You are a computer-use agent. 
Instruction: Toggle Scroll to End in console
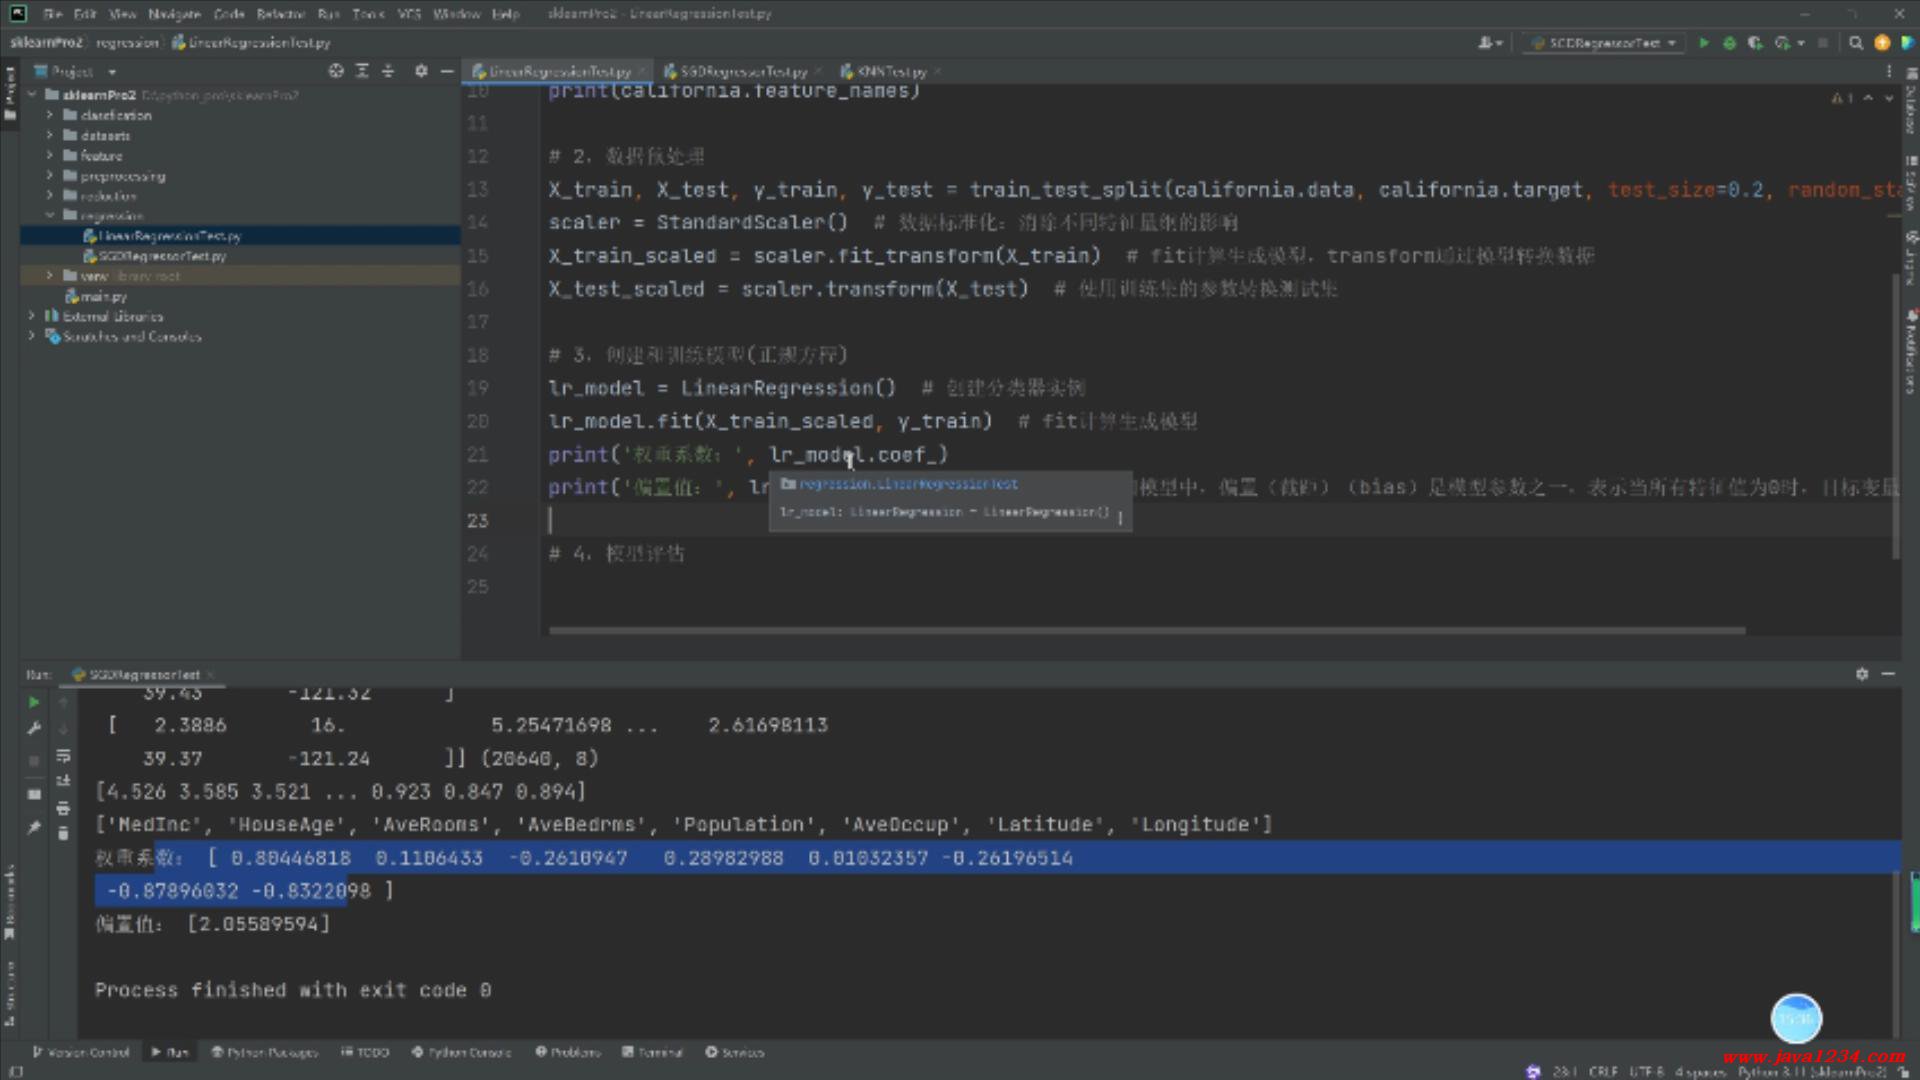63,781
